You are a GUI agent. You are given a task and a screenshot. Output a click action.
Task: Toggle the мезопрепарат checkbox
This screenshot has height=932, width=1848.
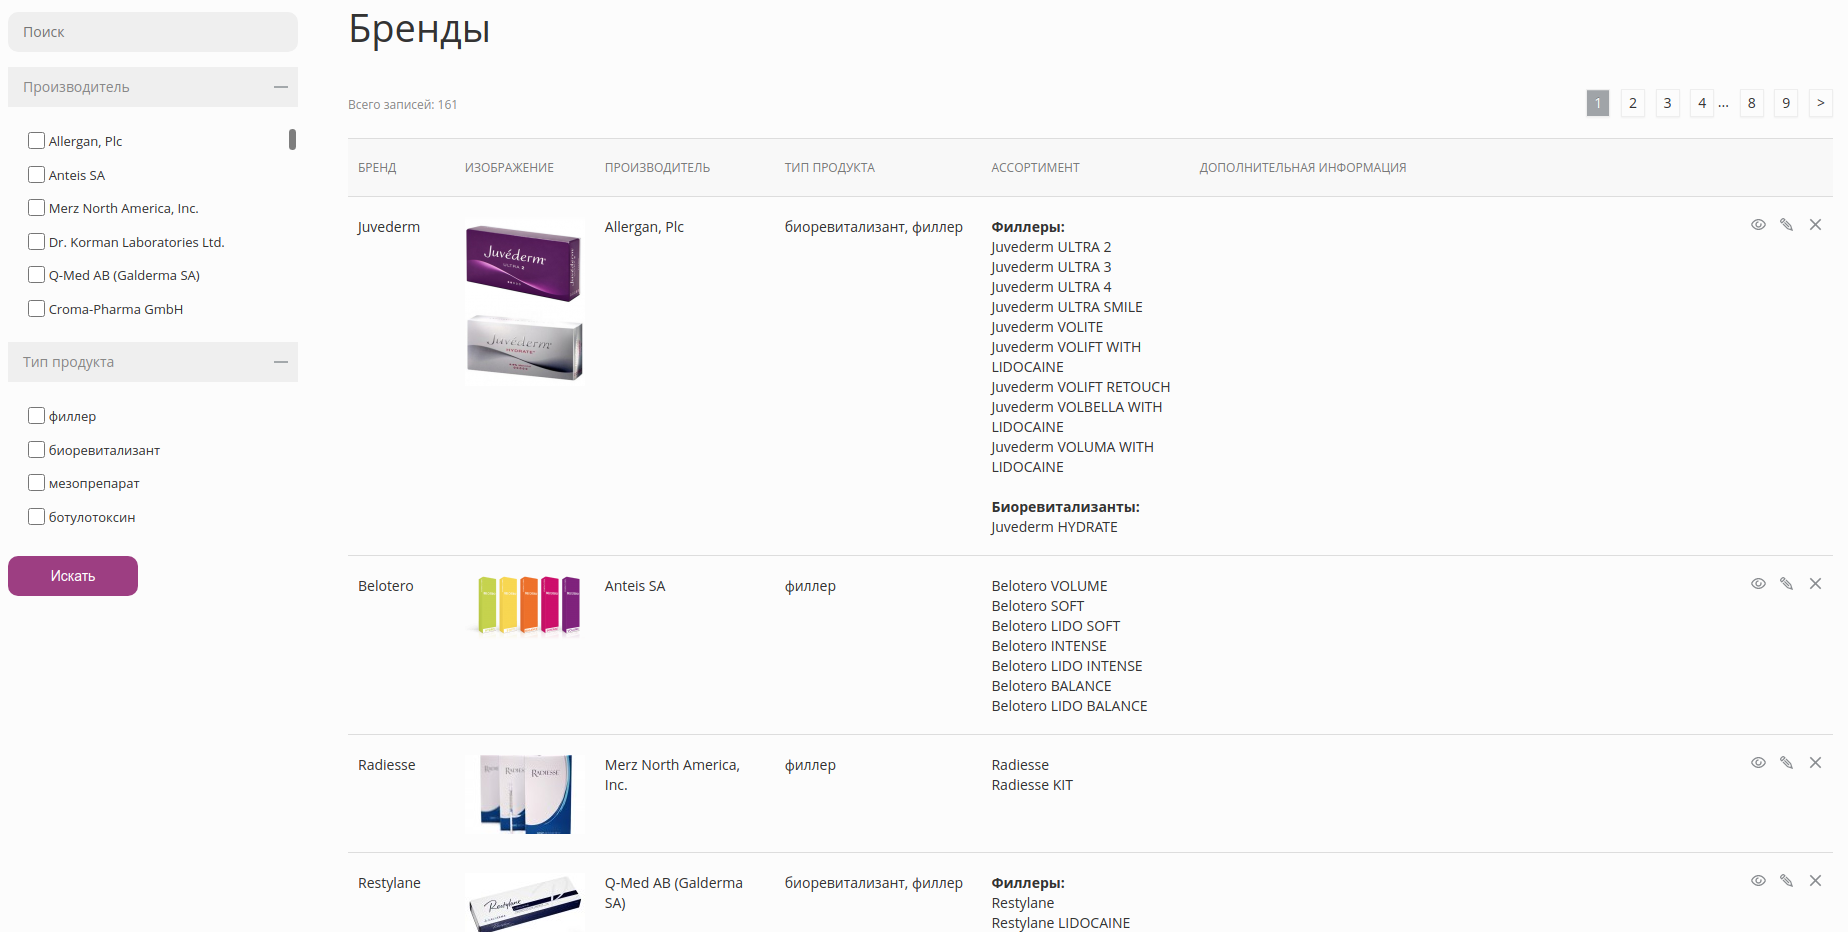click(37, 483)
